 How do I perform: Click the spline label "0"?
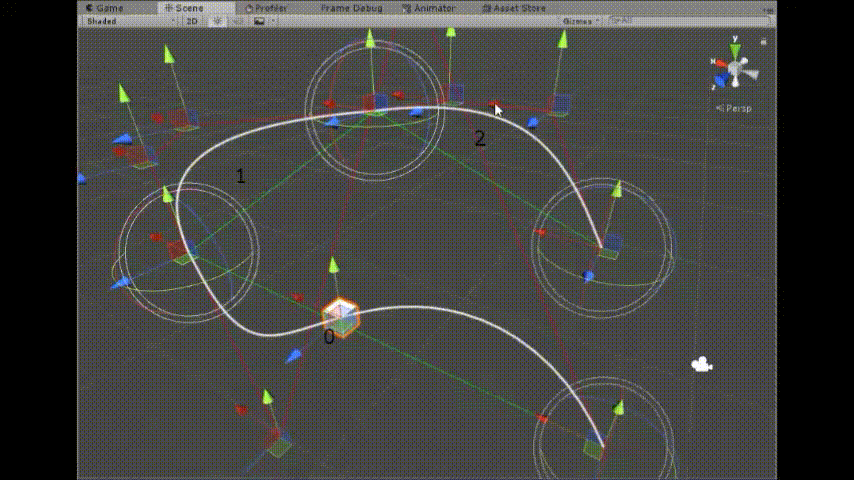tap(328, 337)
